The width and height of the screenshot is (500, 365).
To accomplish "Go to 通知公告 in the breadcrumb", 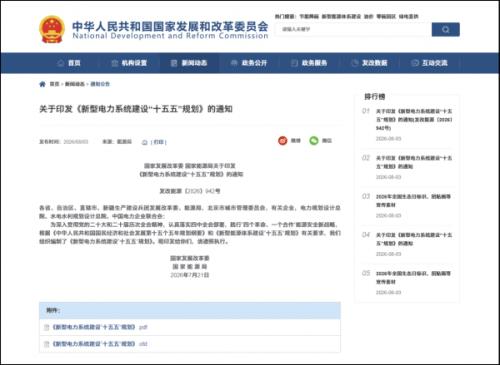I will pyautogui.click(x=100, y=84).
